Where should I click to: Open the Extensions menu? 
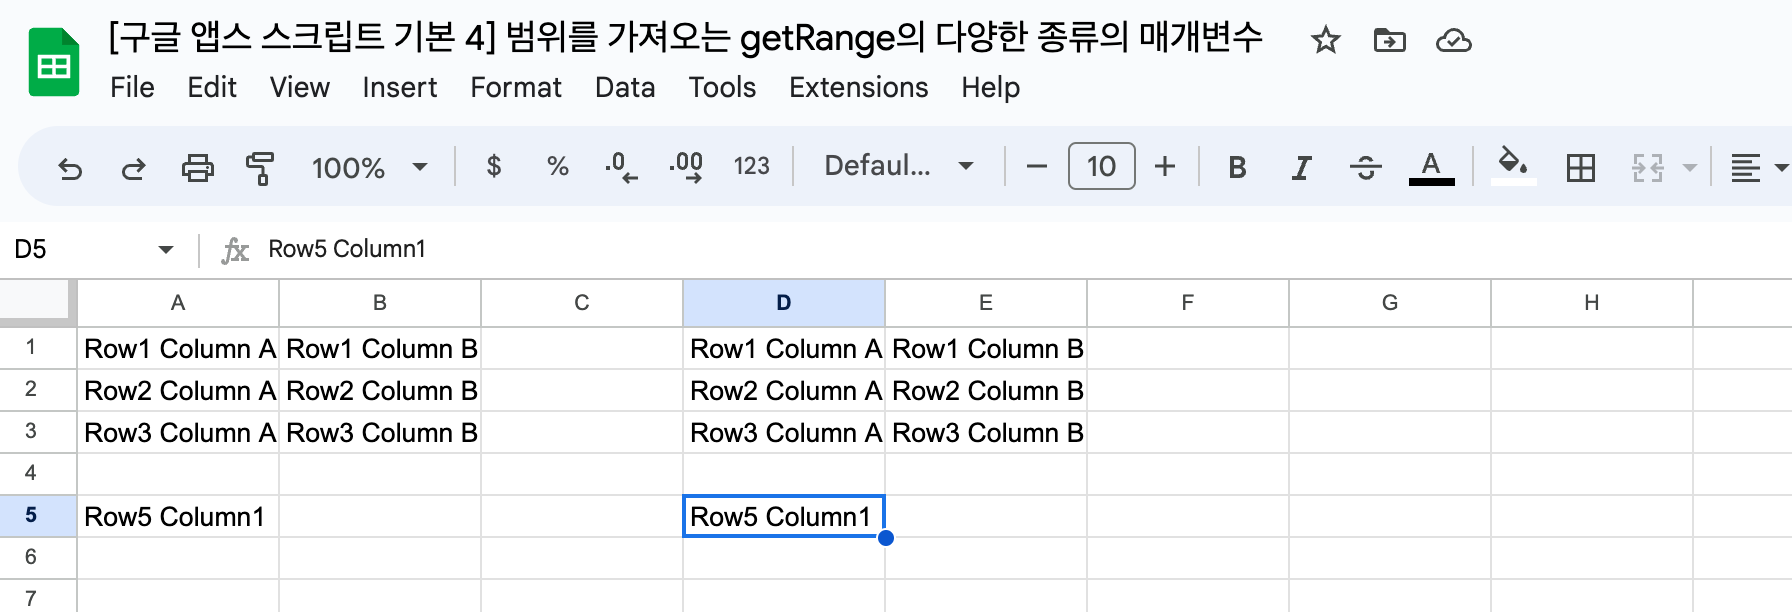pyautogui.click(x=858, y=88)
